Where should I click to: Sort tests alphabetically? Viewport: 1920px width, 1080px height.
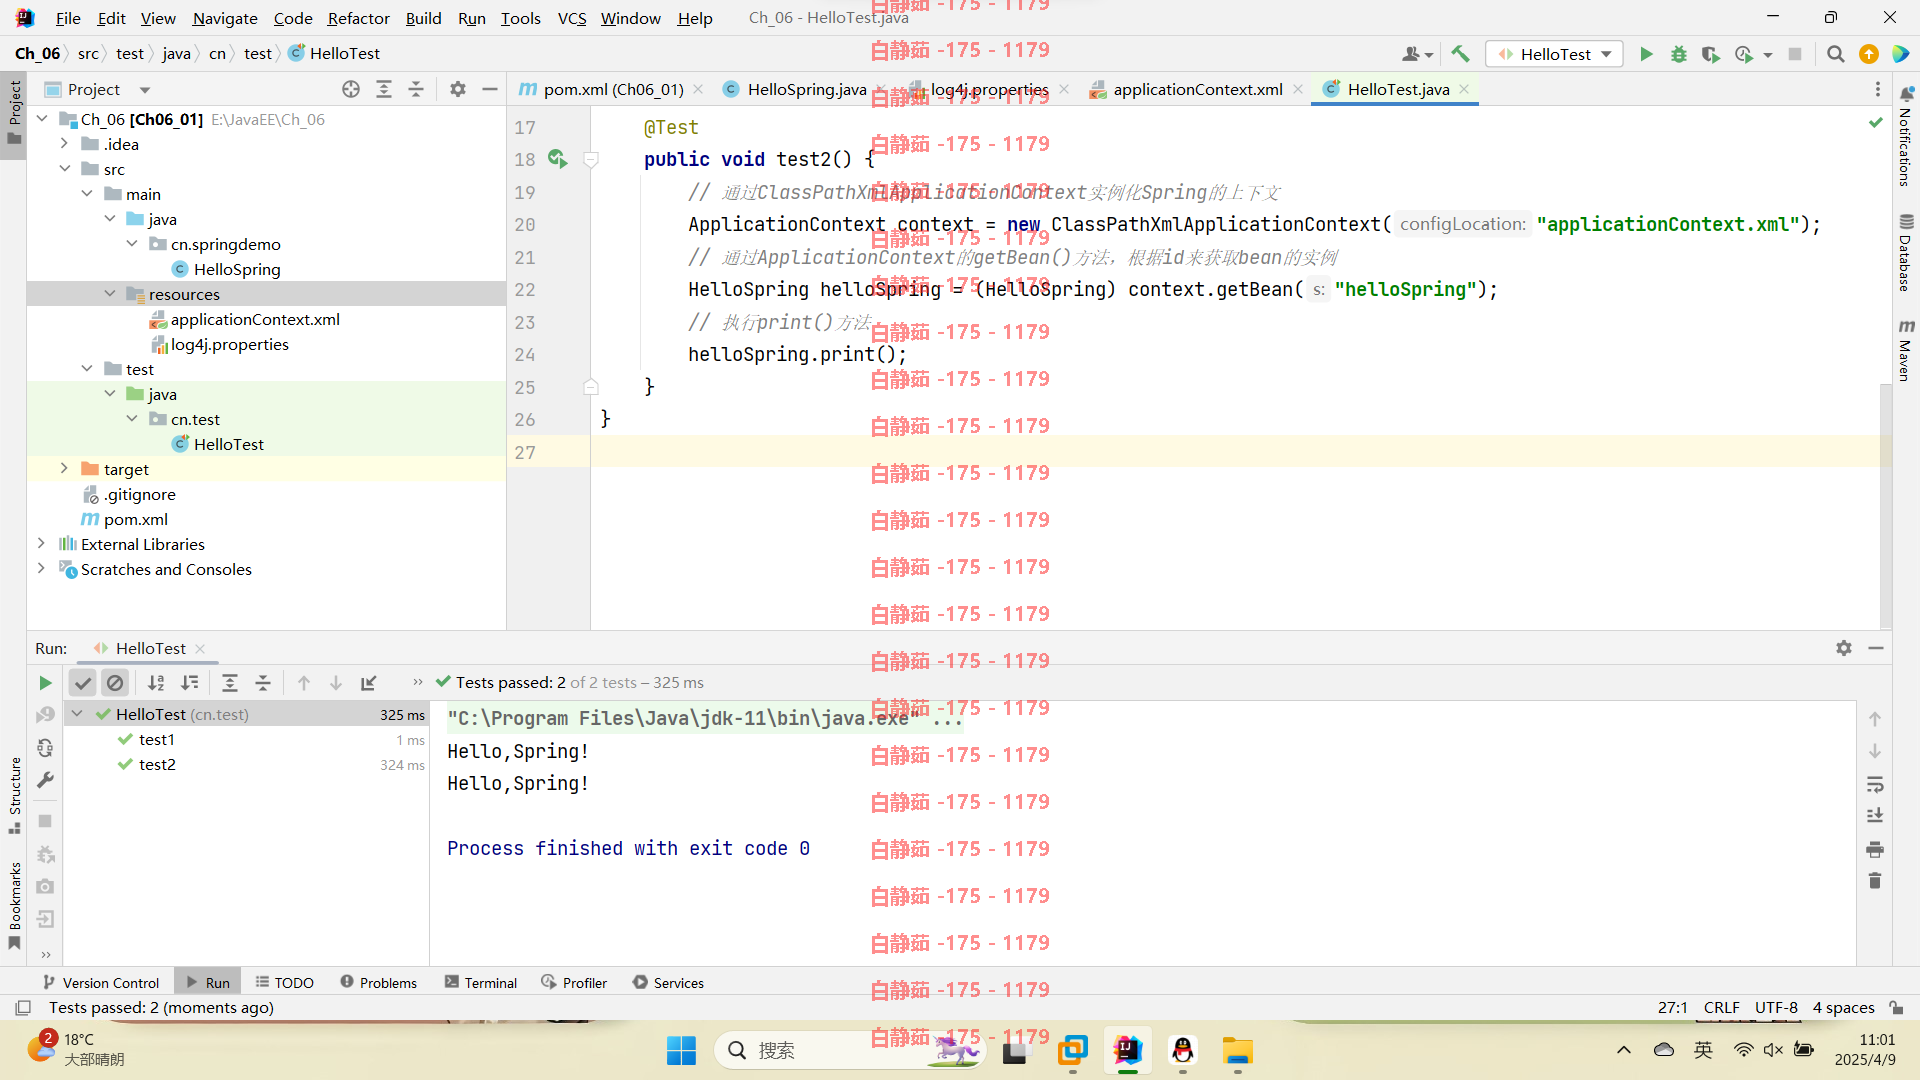tap(156, 683)
